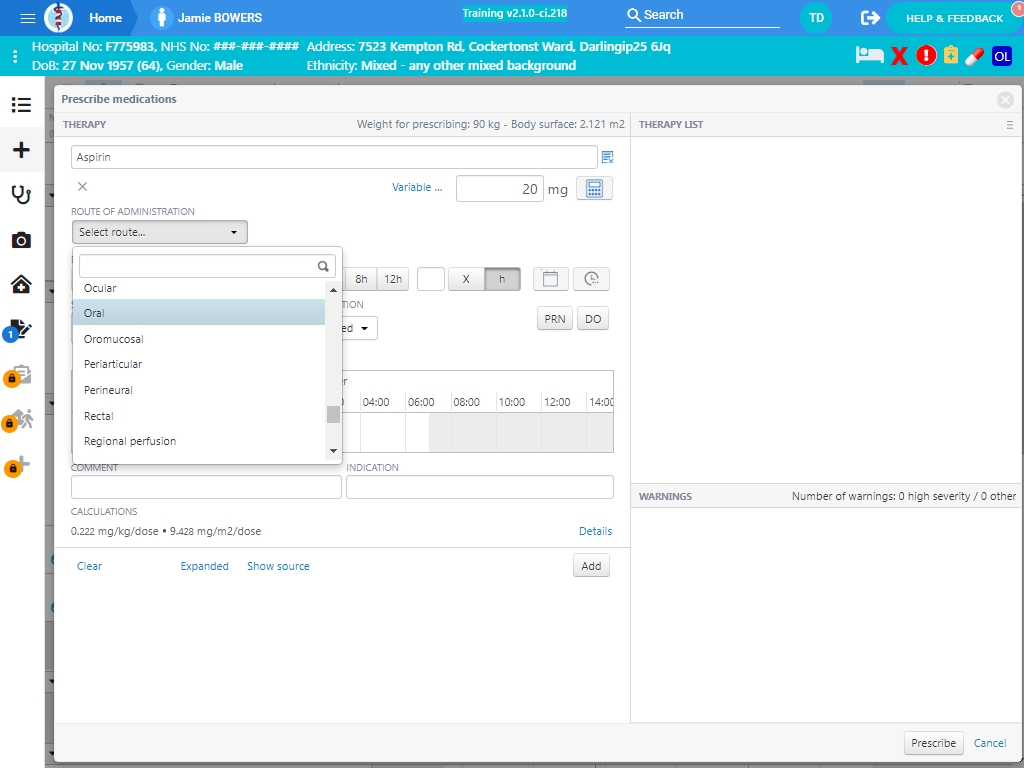Open the Select route dropdown
This screenshot has width=1024, height=768.
tap(159, 232)
